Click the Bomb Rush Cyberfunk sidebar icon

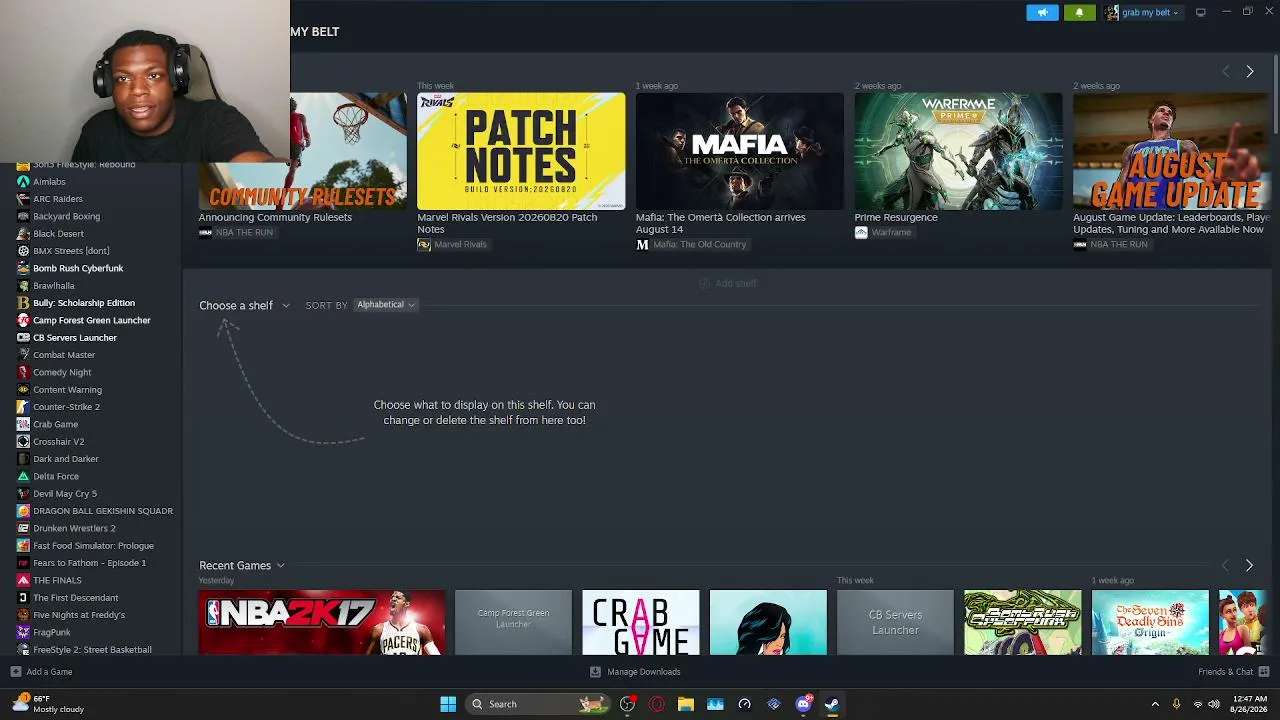coord(23,268)
